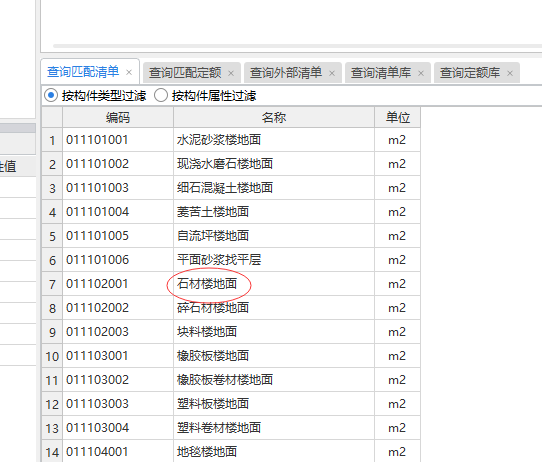This screenshot has width=542, height=462.
Task: Click code cell 011103001
Action: (x=118, y=356)
